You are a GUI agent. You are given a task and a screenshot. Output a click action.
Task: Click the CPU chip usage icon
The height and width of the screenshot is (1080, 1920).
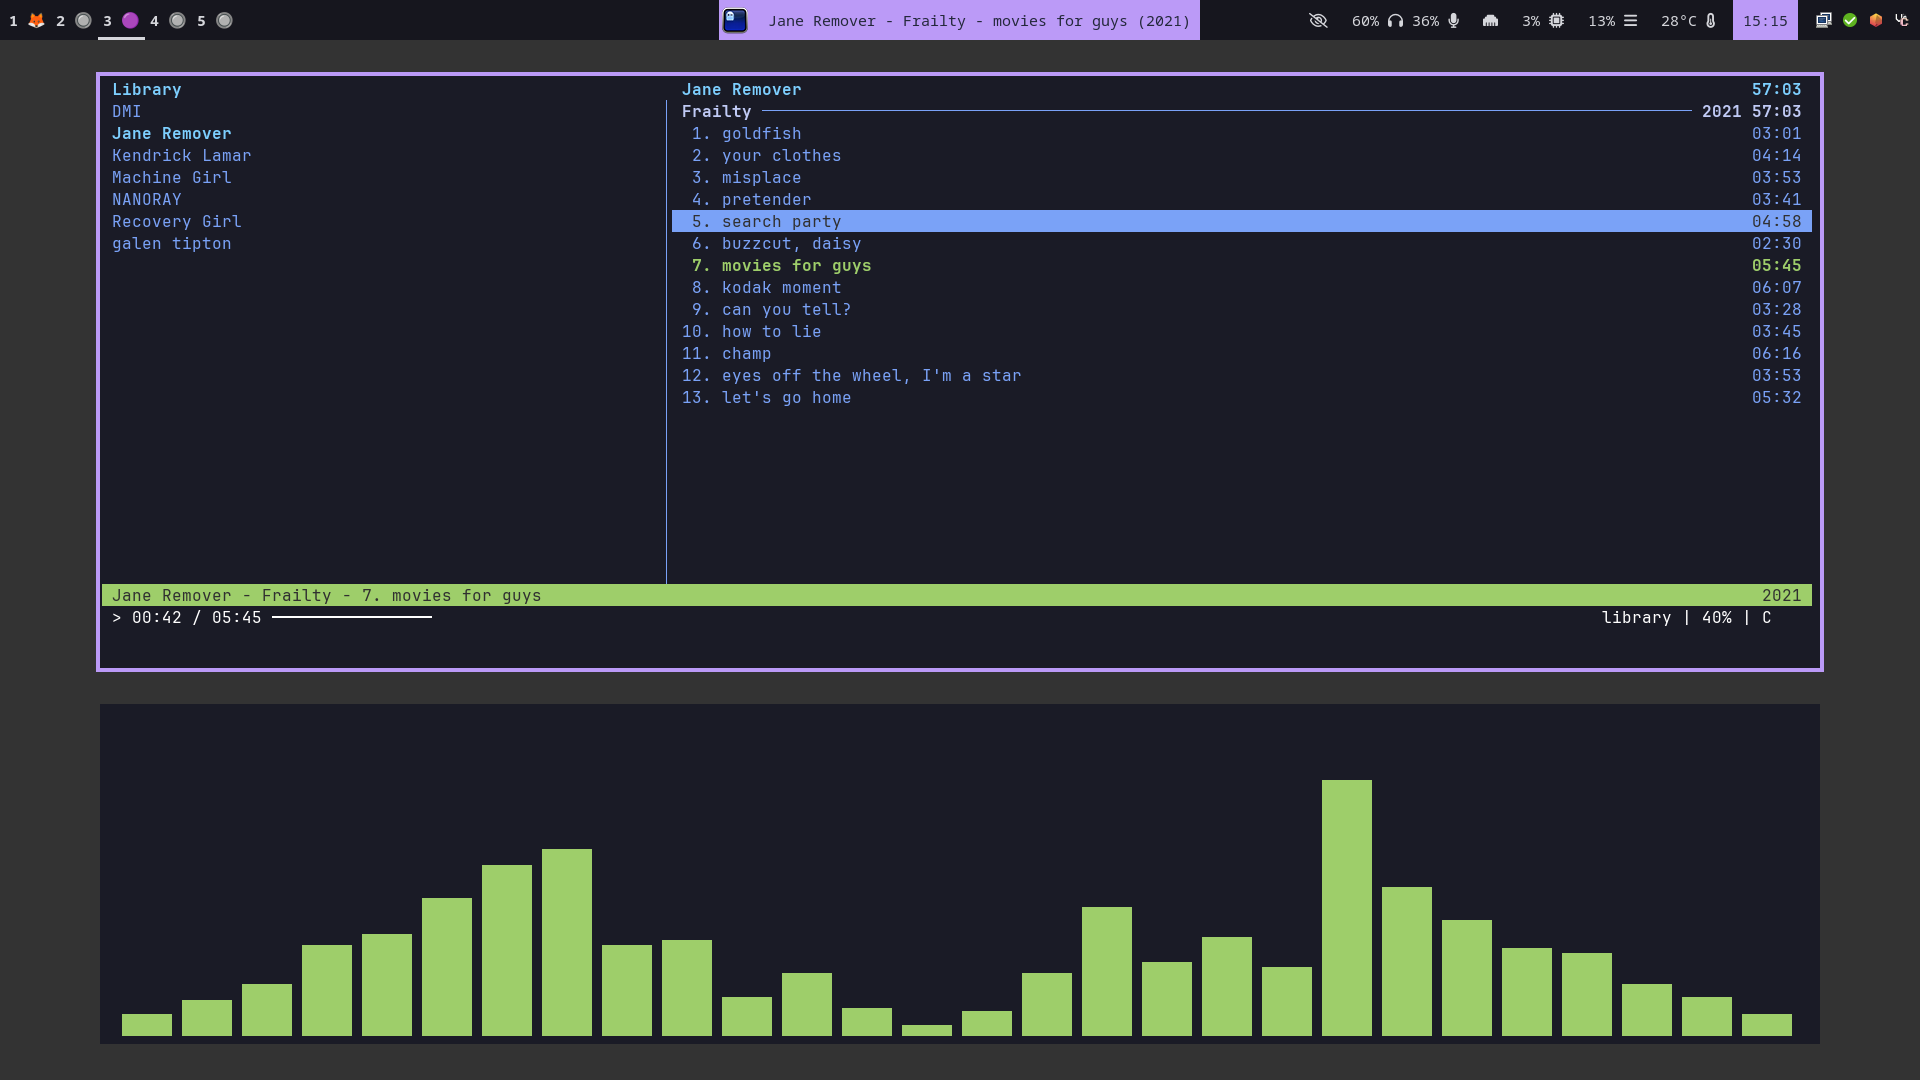(x=1556, y=20)
